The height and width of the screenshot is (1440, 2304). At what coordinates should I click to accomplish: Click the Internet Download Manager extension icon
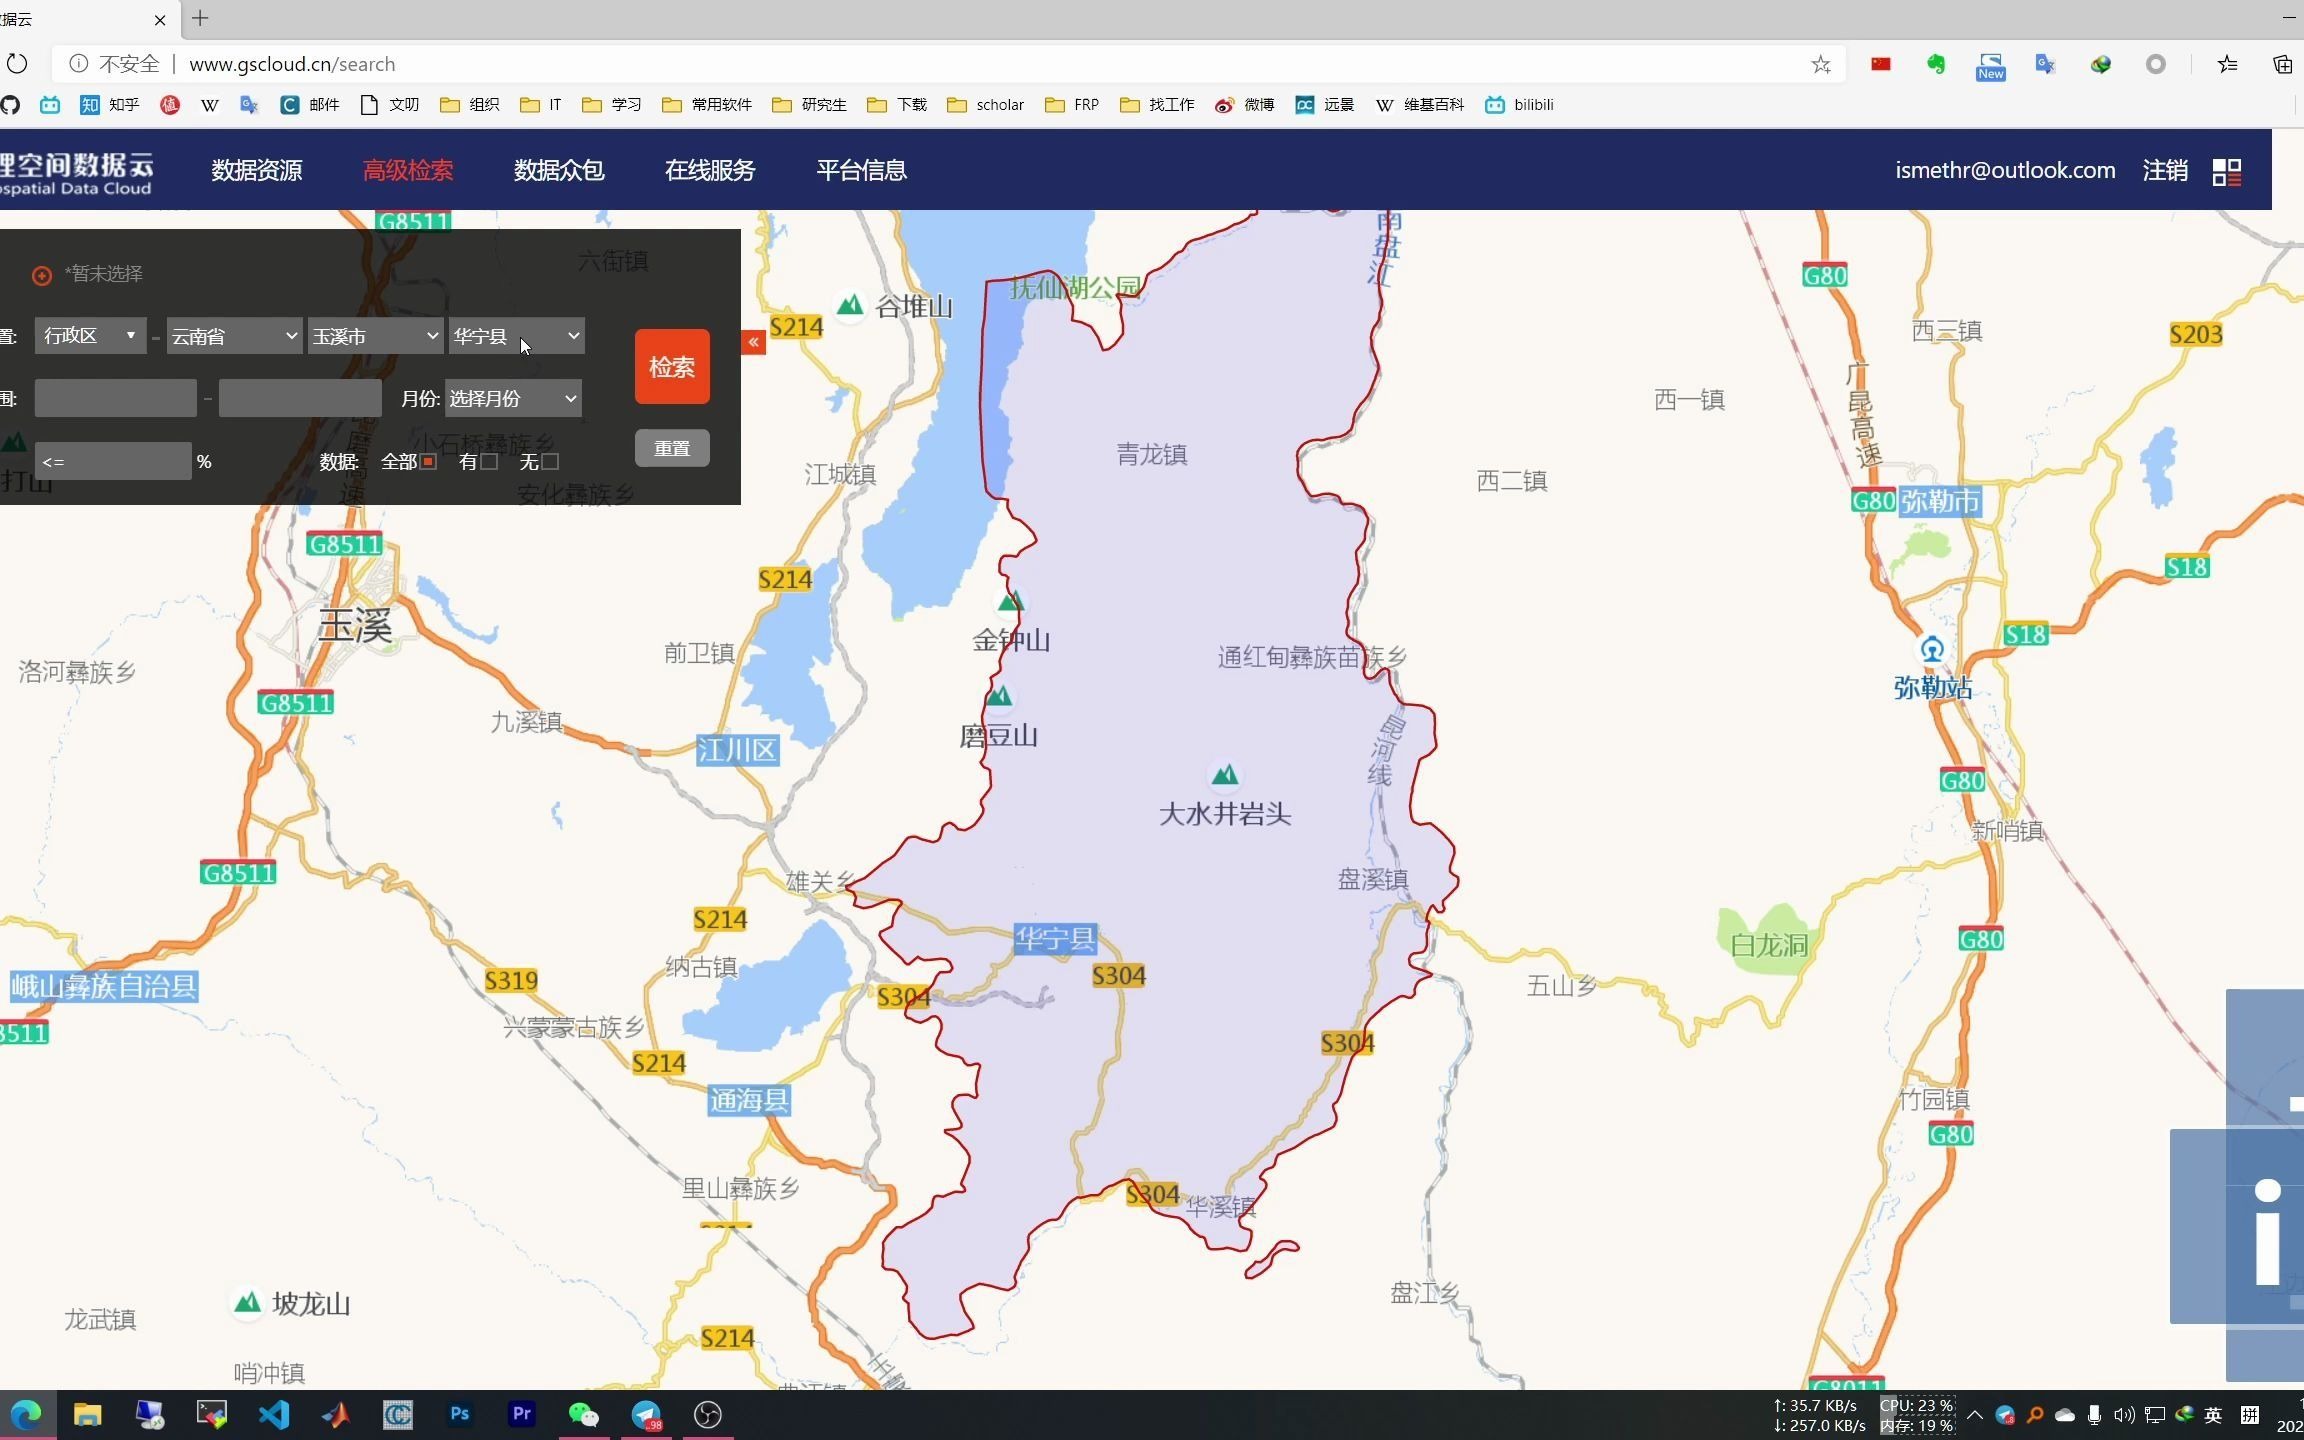coord(2100,65)
